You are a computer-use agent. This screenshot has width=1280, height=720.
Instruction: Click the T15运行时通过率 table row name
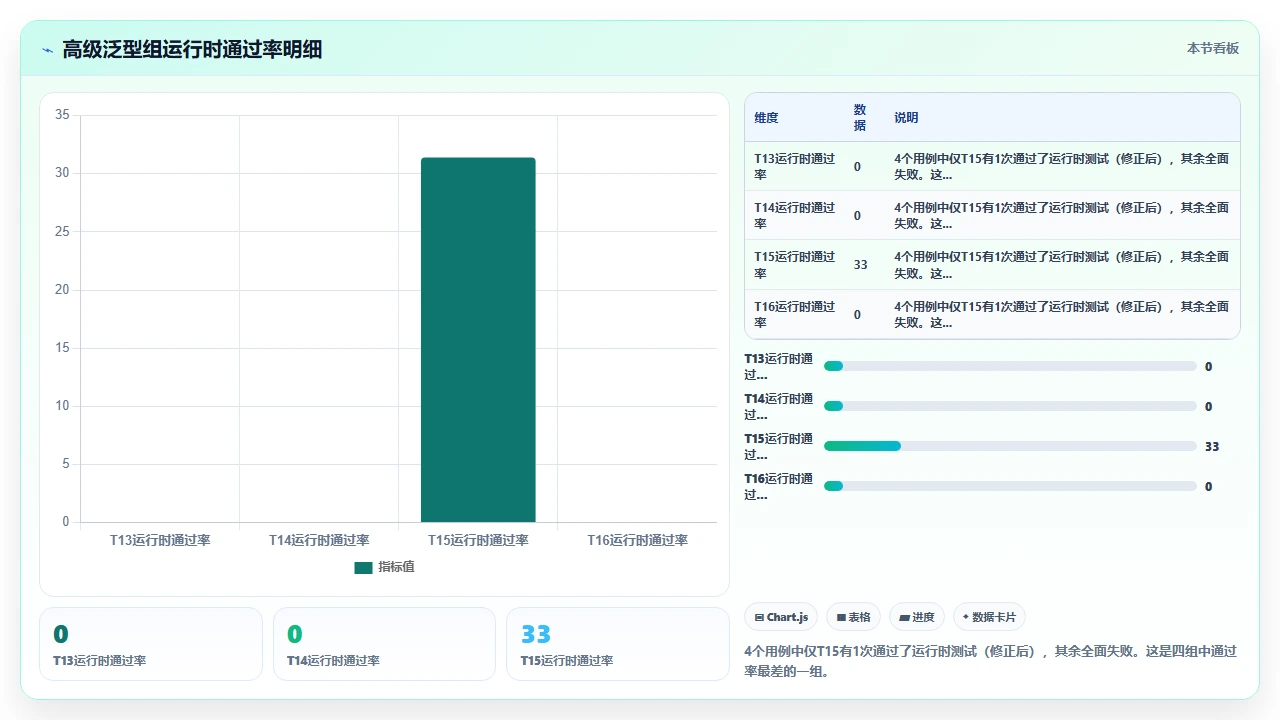795,265
